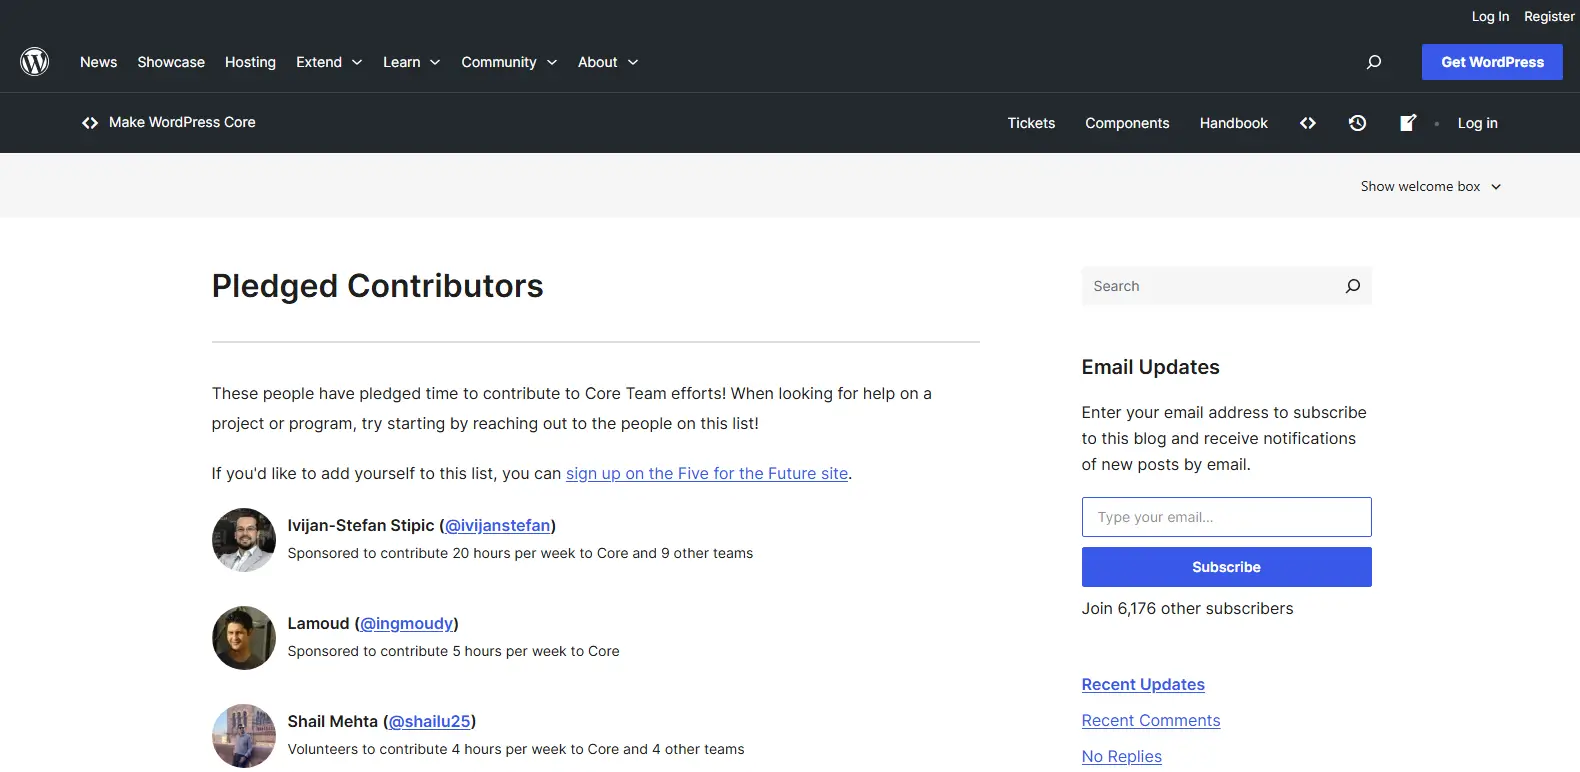Click 'Volunteers to contribute 4 hours per week' text

coord(516,749)
